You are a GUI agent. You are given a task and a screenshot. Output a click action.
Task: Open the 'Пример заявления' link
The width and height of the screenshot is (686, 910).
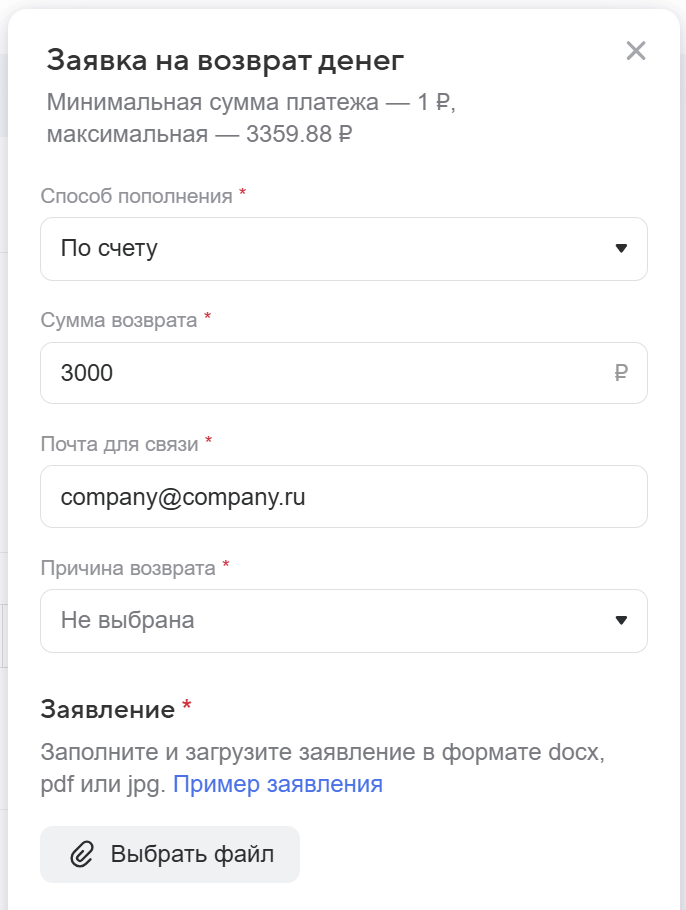point(278,784)
